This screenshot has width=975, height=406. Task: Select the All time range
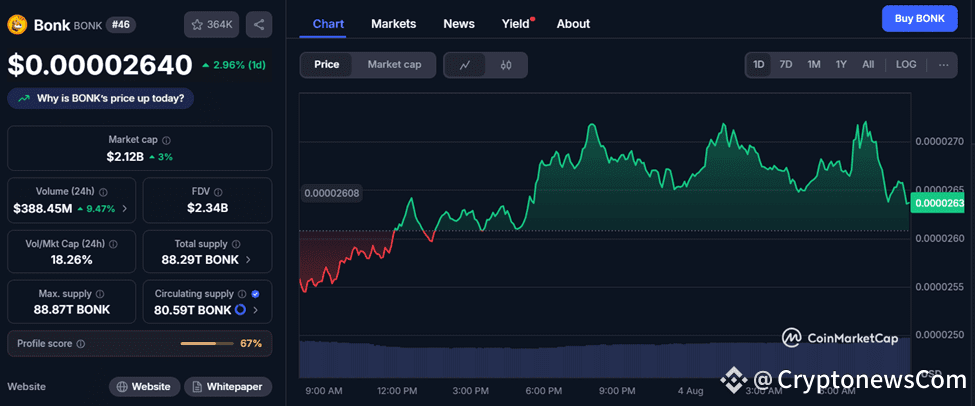pyautogui.click(x=868, y=65)
